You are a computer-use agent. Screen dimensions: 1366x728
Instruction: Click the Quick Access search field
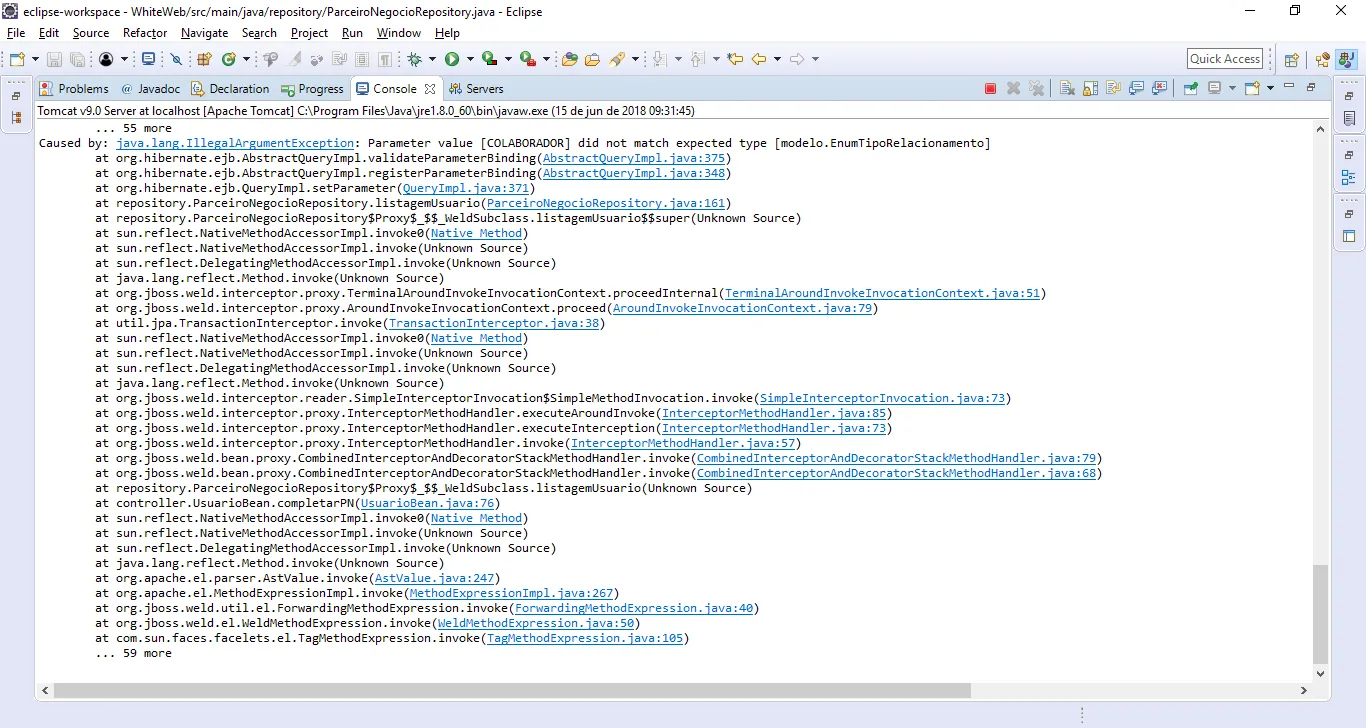(x=1225, y=59)
